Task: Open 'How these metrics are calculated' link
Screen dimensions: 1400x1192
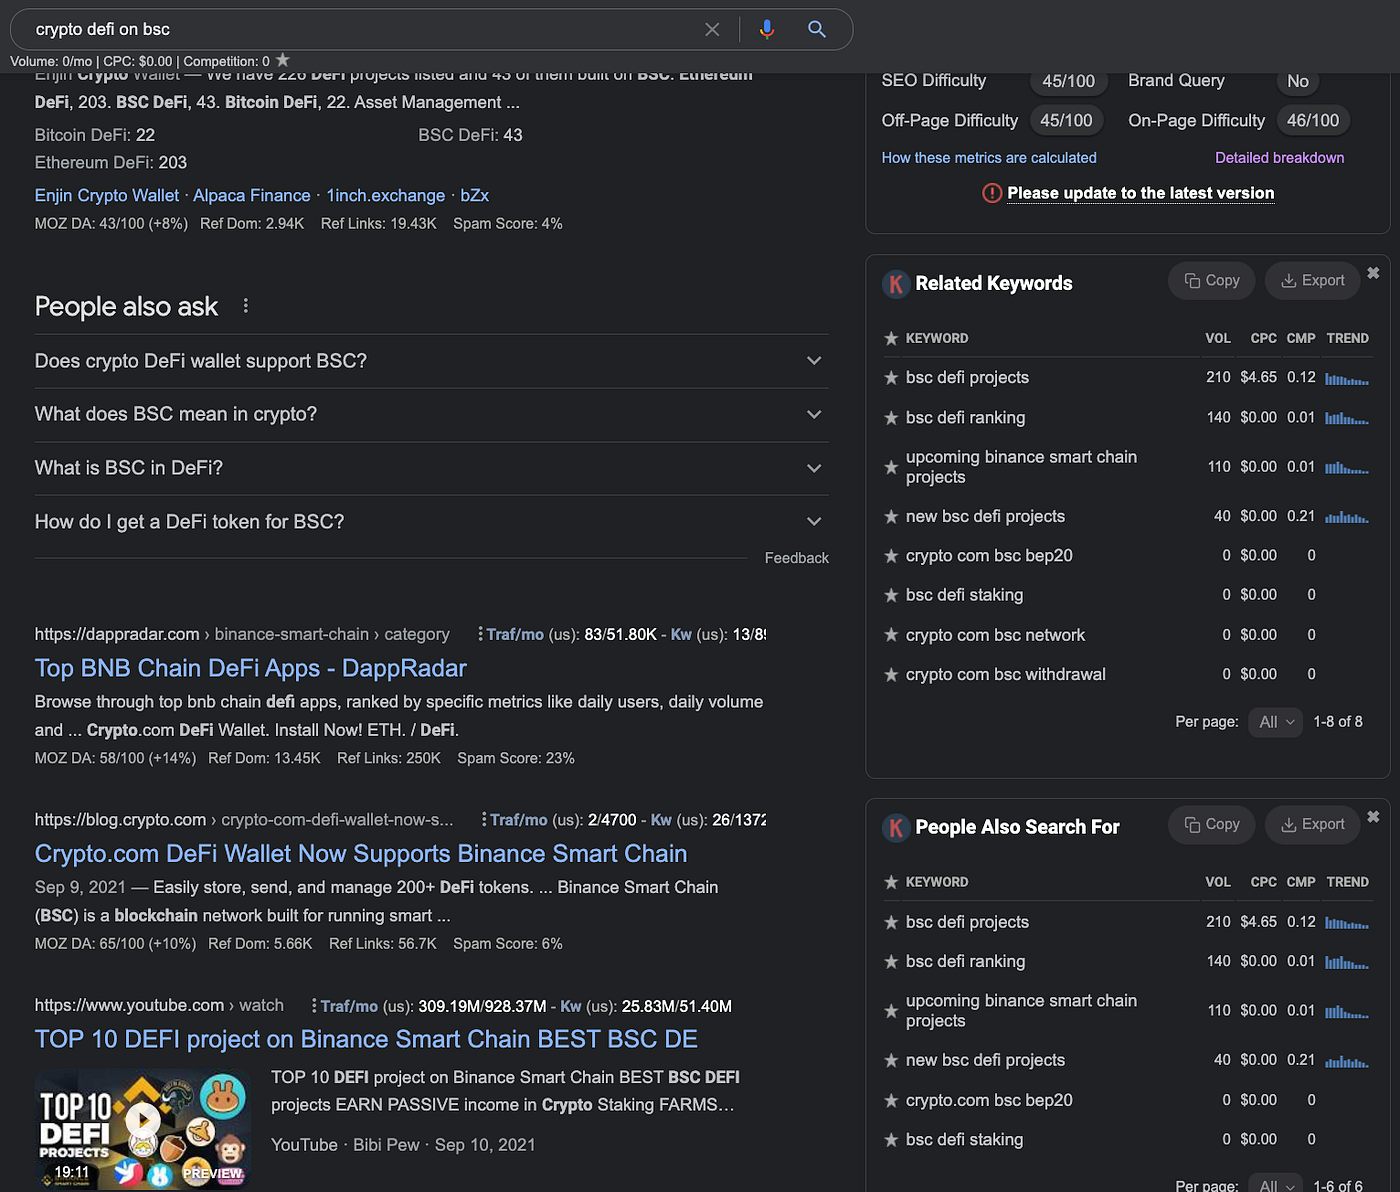Action: pos(989,158)
